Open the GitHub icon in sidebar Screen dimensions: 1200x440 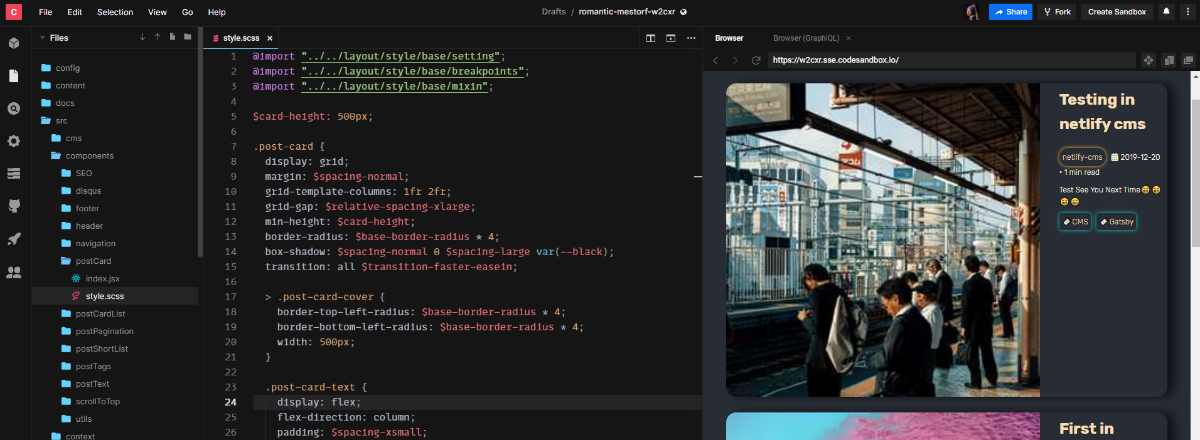click(14, 206)
